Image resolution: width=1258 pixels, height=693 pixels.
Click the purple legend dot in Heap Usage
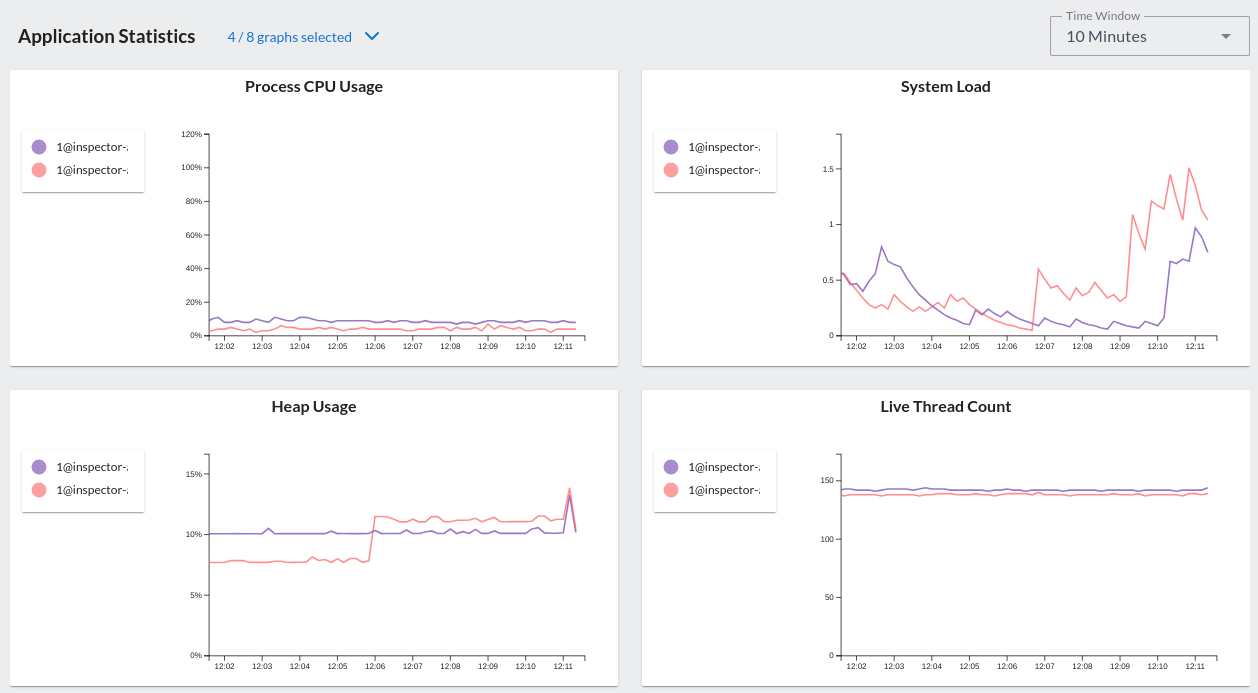click(40, 466)
